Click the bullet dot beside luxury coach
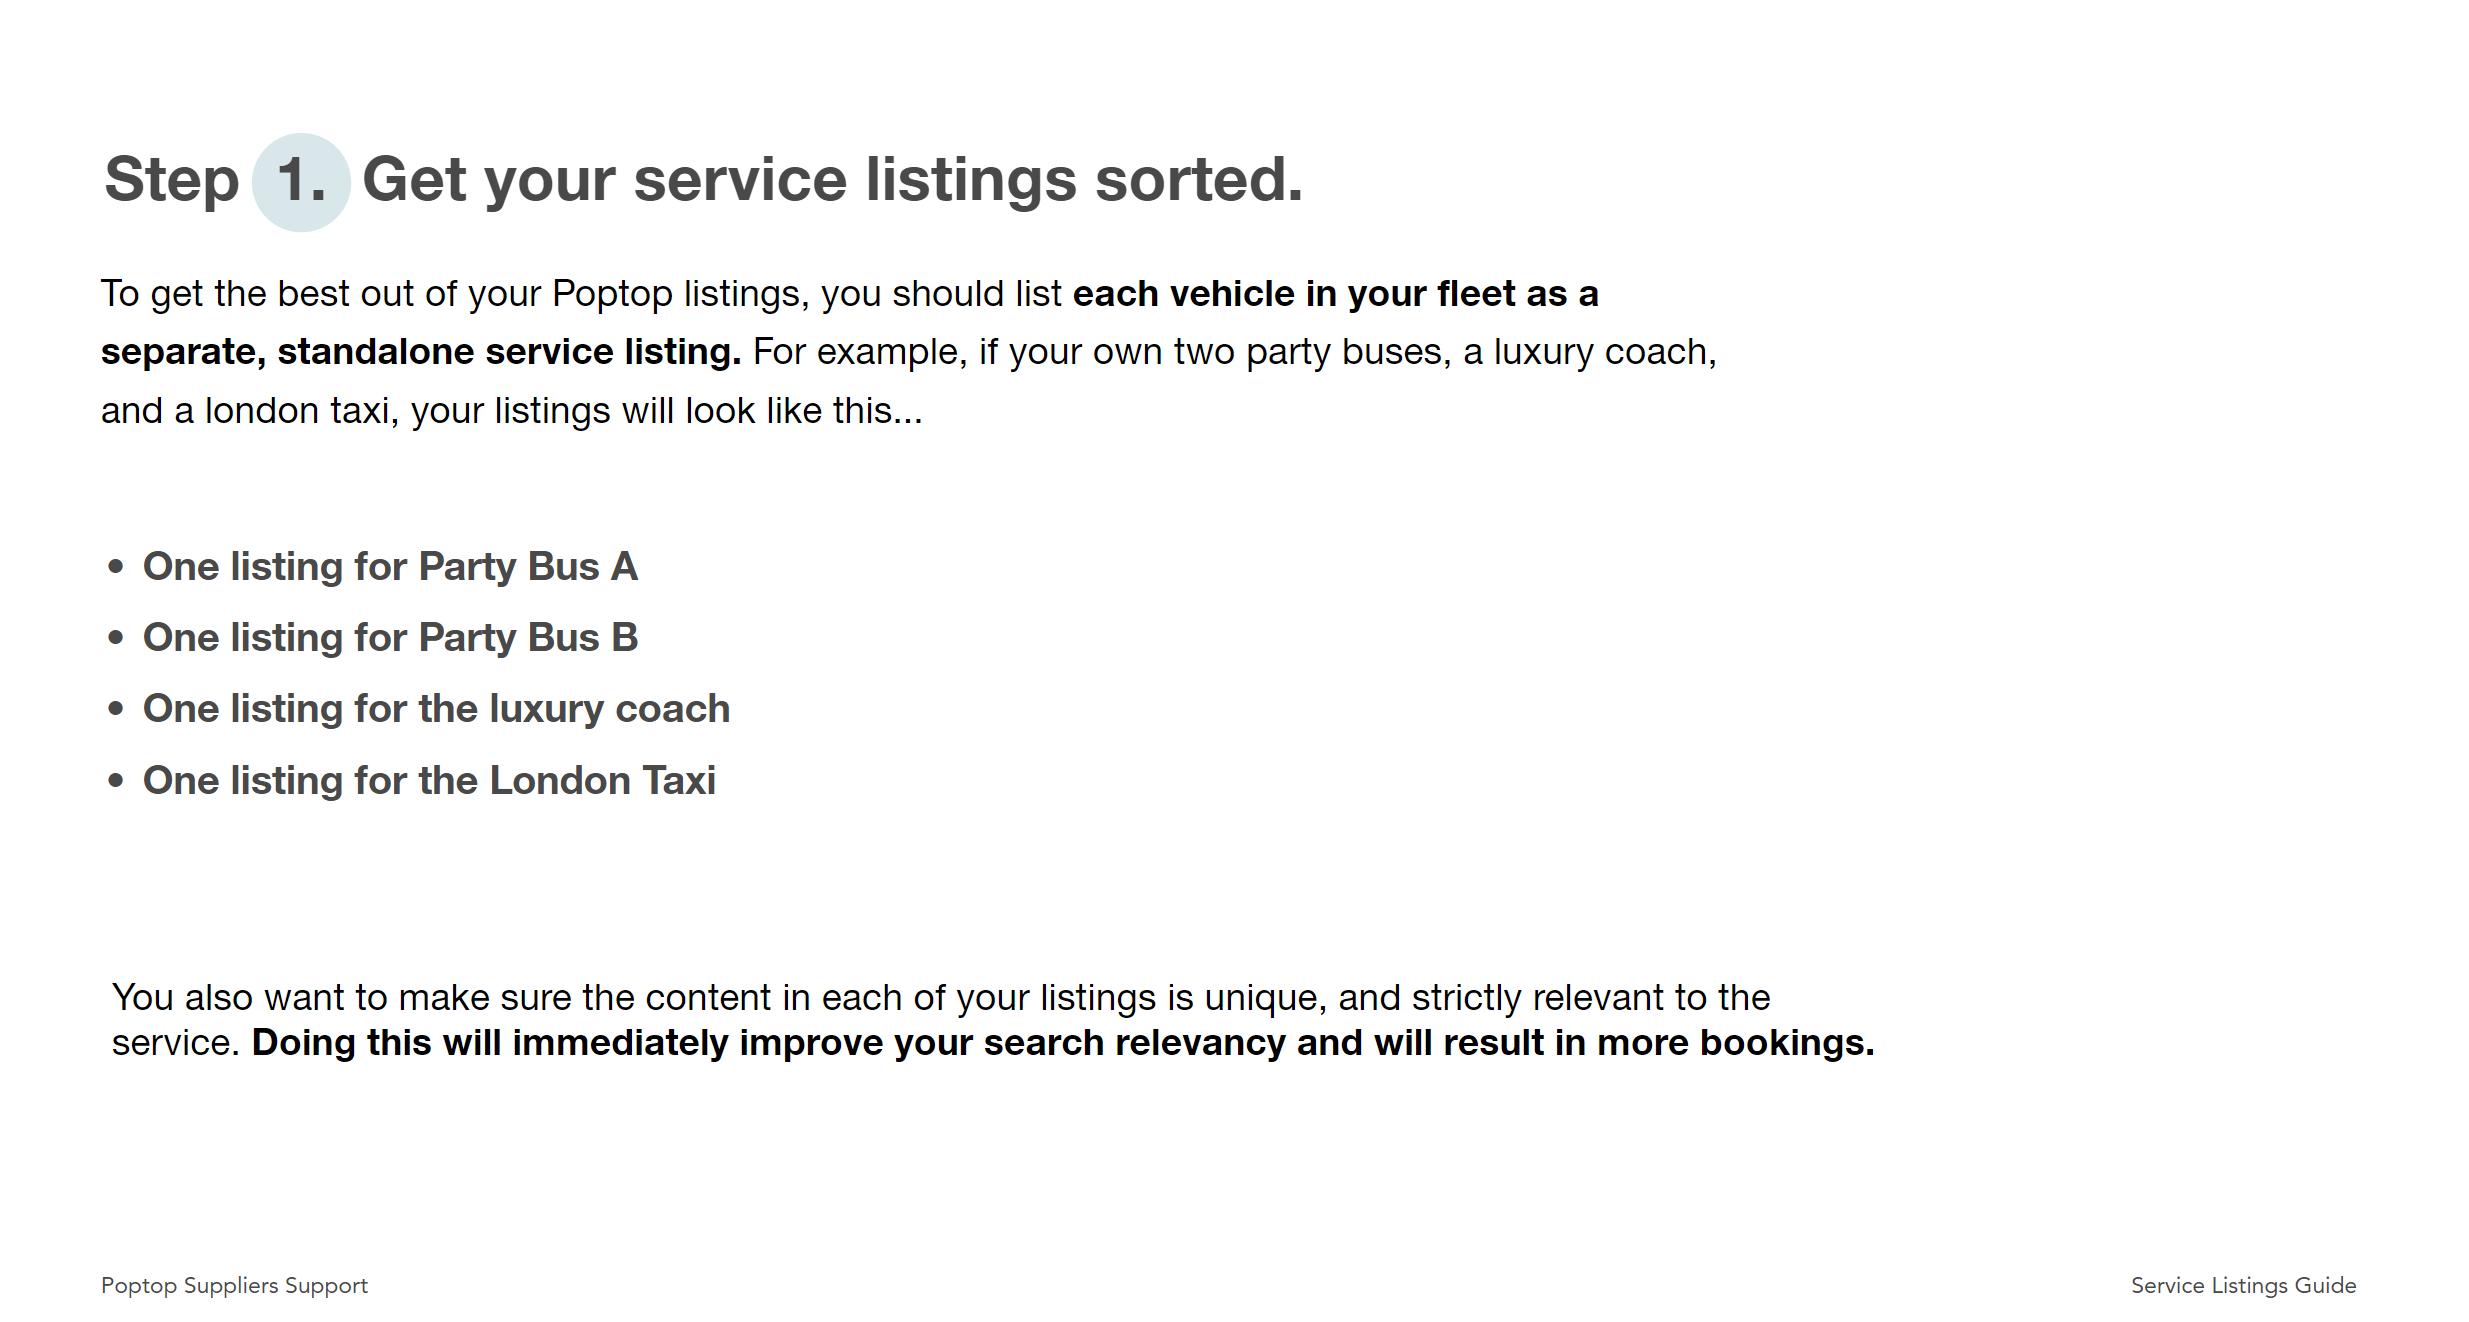This screenshot has height=1322, width=2469. pyautogui.click(x=116, y=709)
